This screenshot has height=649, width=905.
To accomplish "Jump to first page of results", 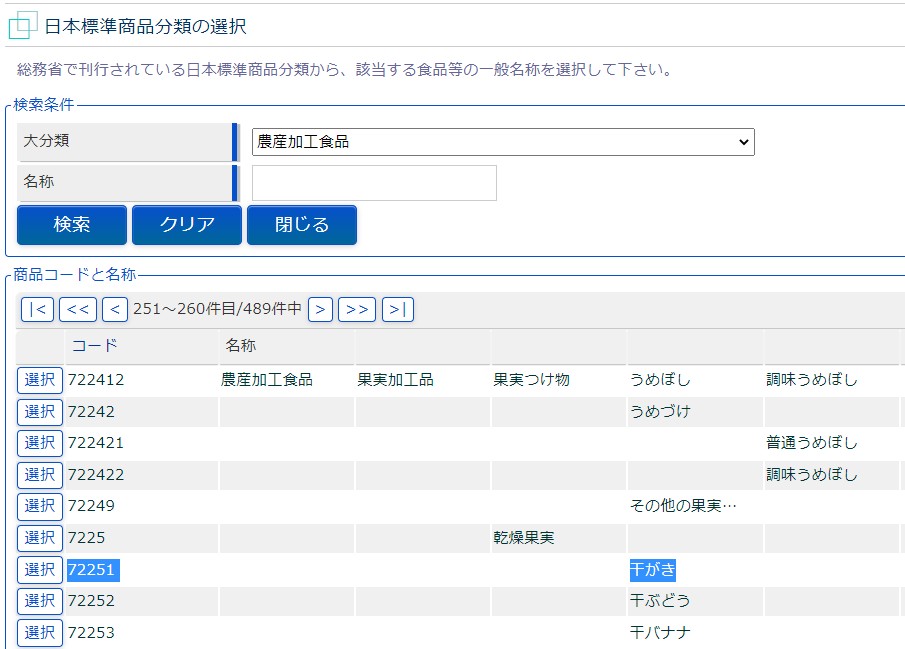I will [x=37, y=310].
